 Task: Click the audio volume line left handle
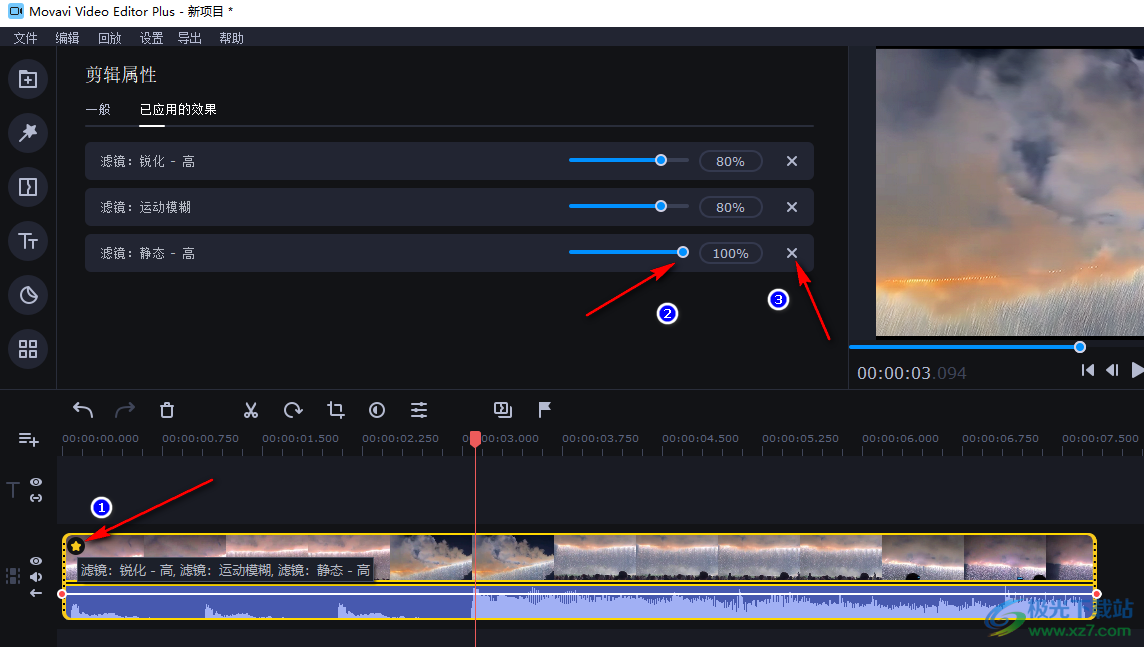click(62, 594)
